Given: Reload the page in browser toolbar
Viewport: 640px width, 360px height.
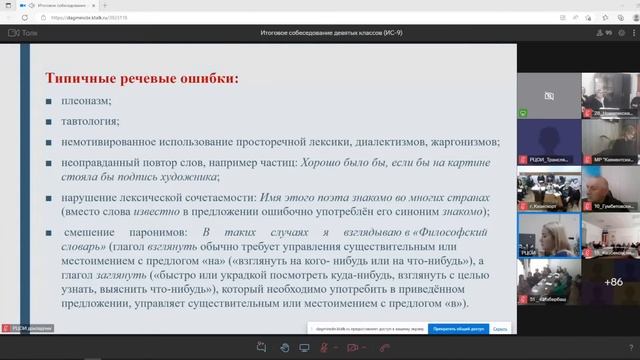Looking at the screenshot, I should (x=25, y=18).
